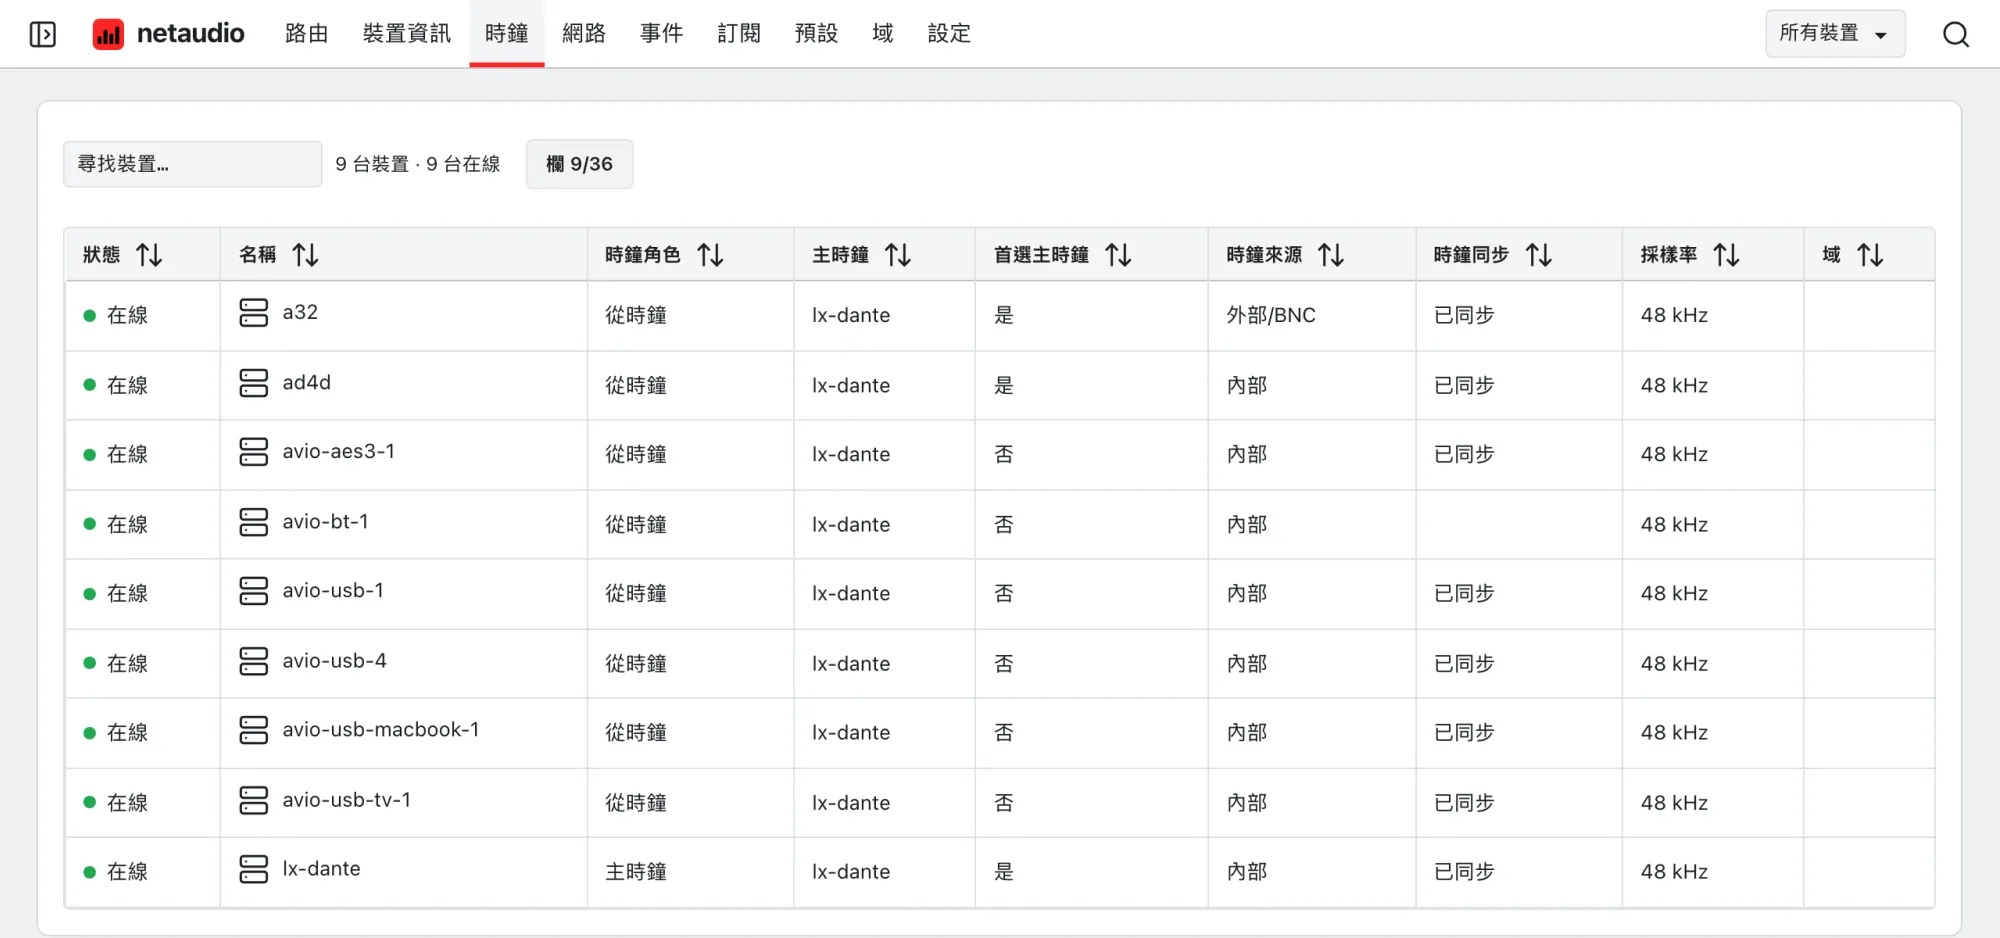Click the netaudio brand name
Image resolution: width=2000 pixels, height=938 pixels.
[x=190, y=34]
